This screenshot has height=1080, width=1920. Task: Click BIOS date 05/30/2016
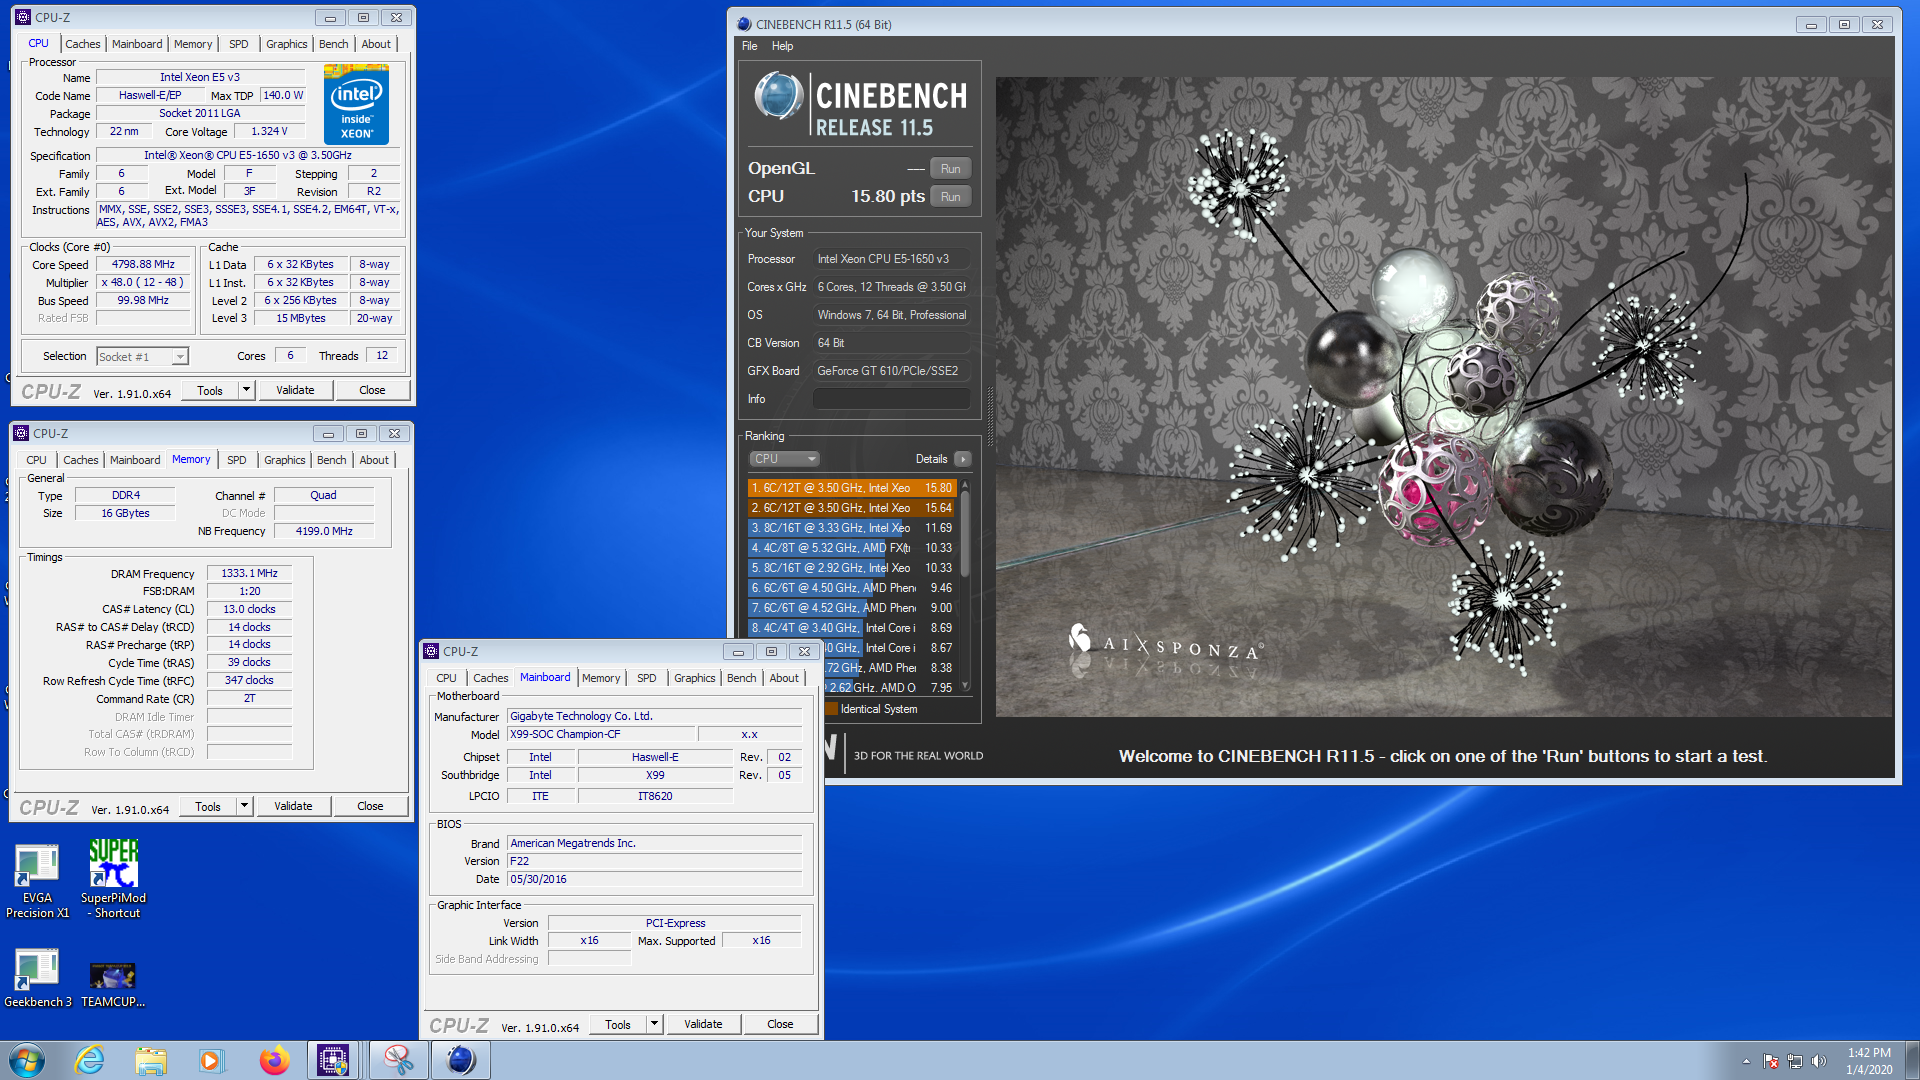click(x=655, y=880)
